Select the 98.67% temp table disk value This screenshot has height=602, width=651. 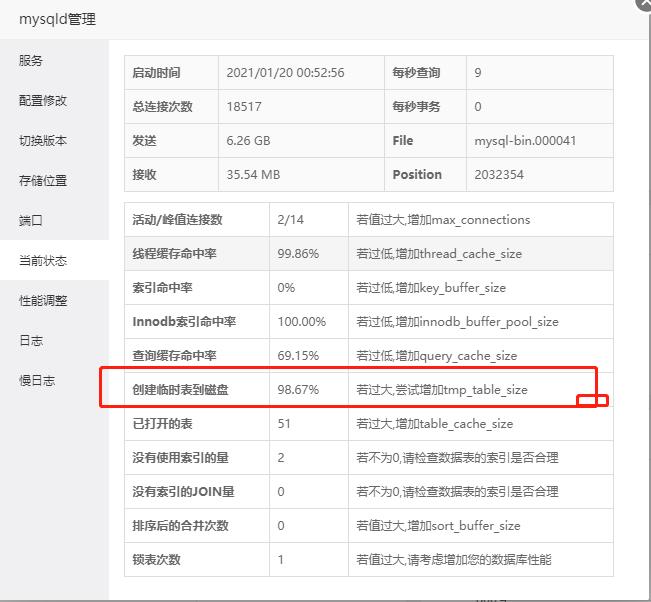coord(298,390)
